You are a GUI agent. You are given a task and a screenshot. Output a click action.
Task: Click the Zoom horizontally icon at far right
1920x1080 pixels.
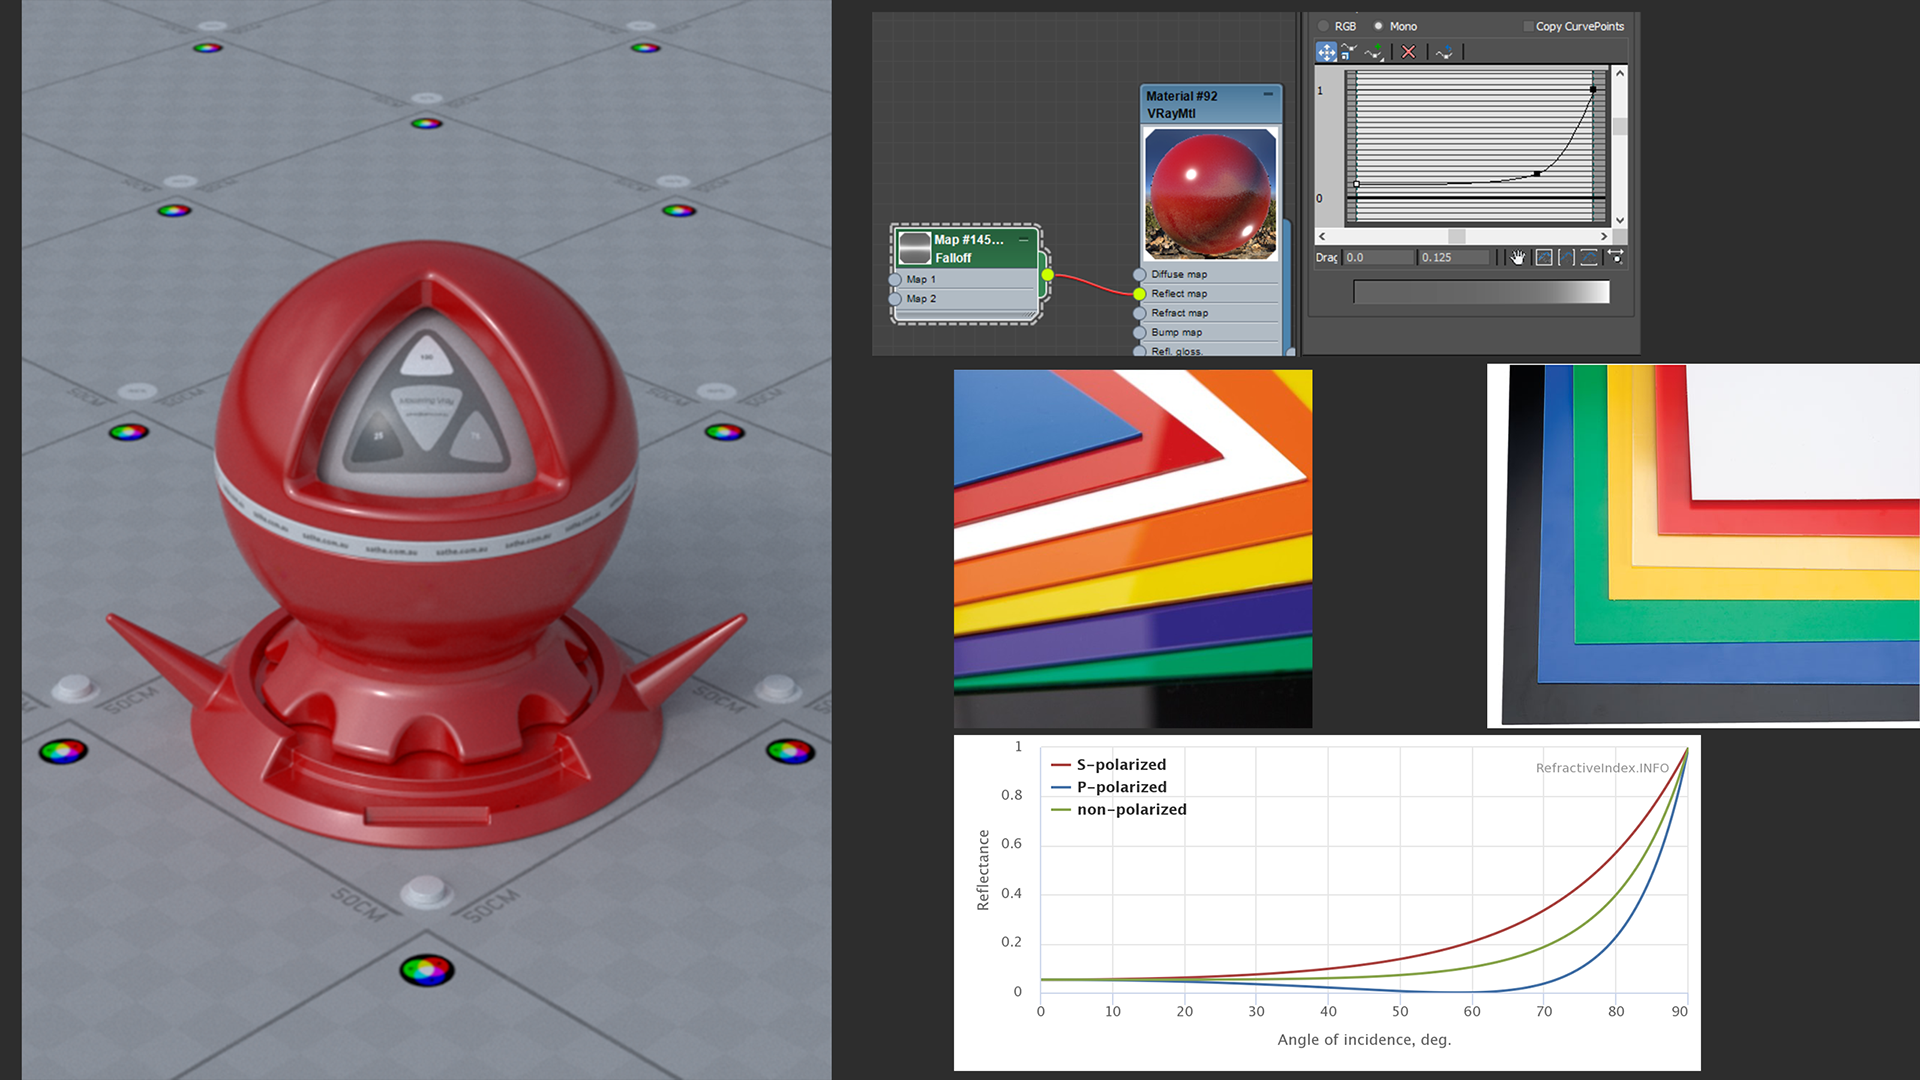tap(1615, 258)
